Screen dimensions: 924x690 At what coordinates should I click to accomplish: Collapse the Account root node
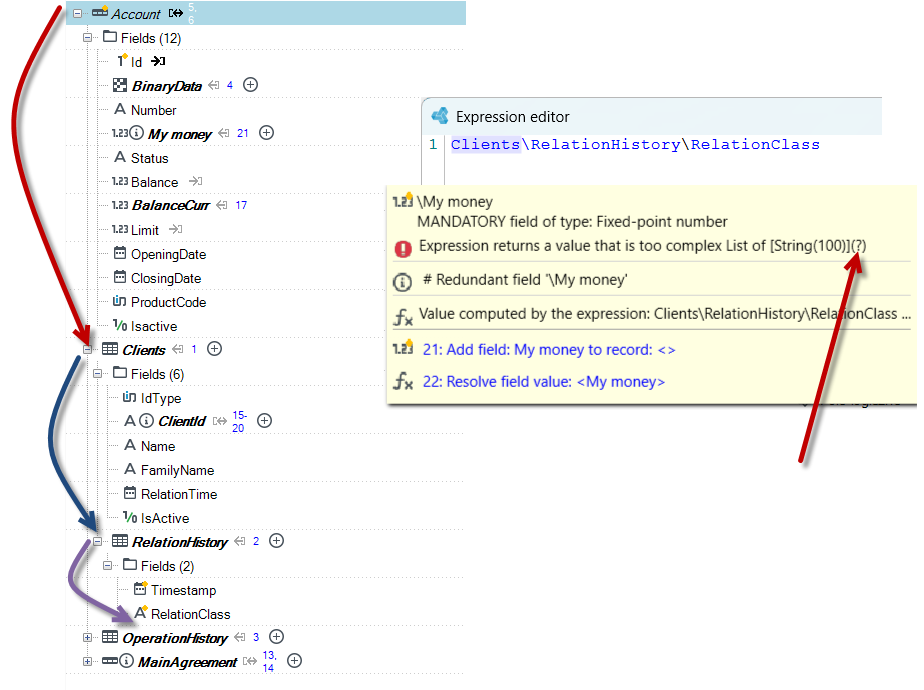click(x=77, y=13)
